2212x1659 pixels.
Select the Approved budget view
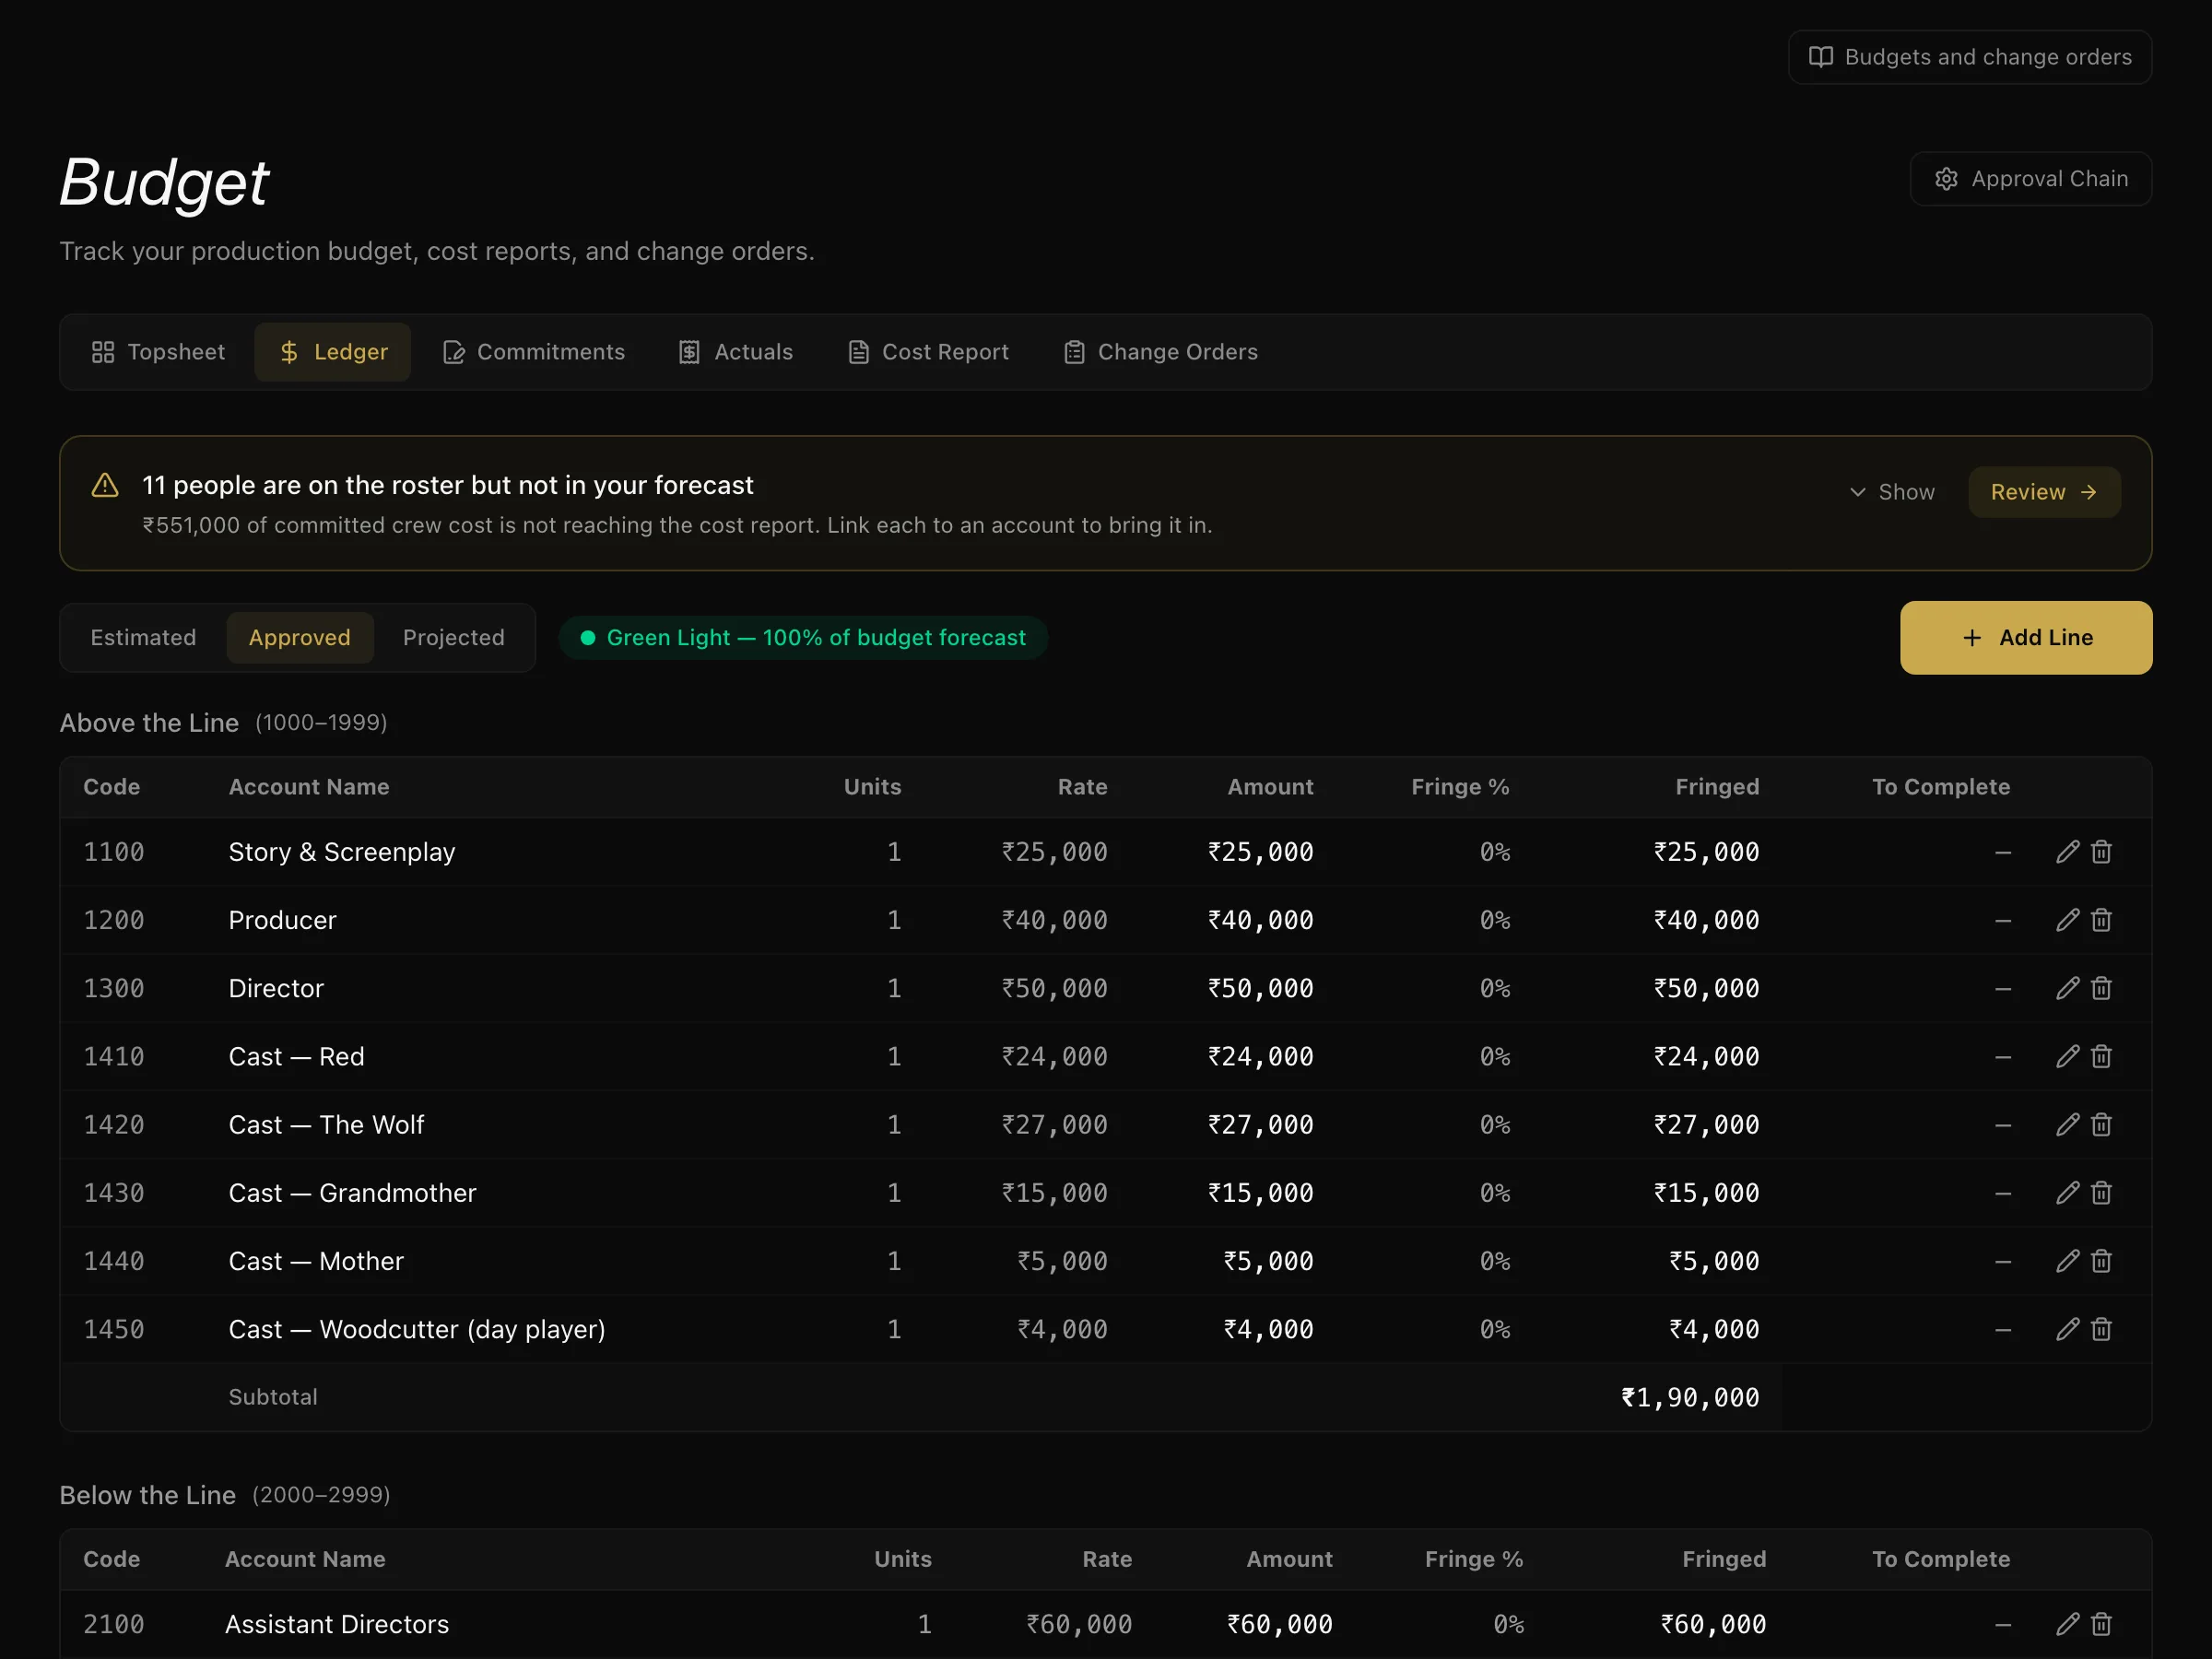[x=300, y=638]
